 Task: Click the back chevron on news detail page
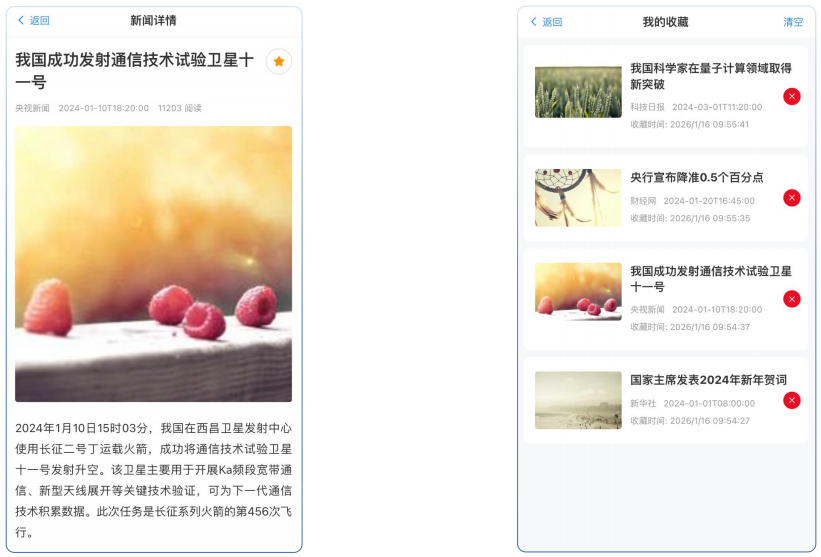click(x=21, y=20)
